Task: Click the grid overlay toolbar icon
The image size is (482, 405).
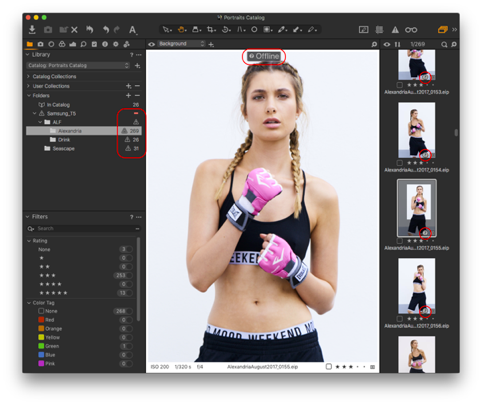Action: (379, 30)
